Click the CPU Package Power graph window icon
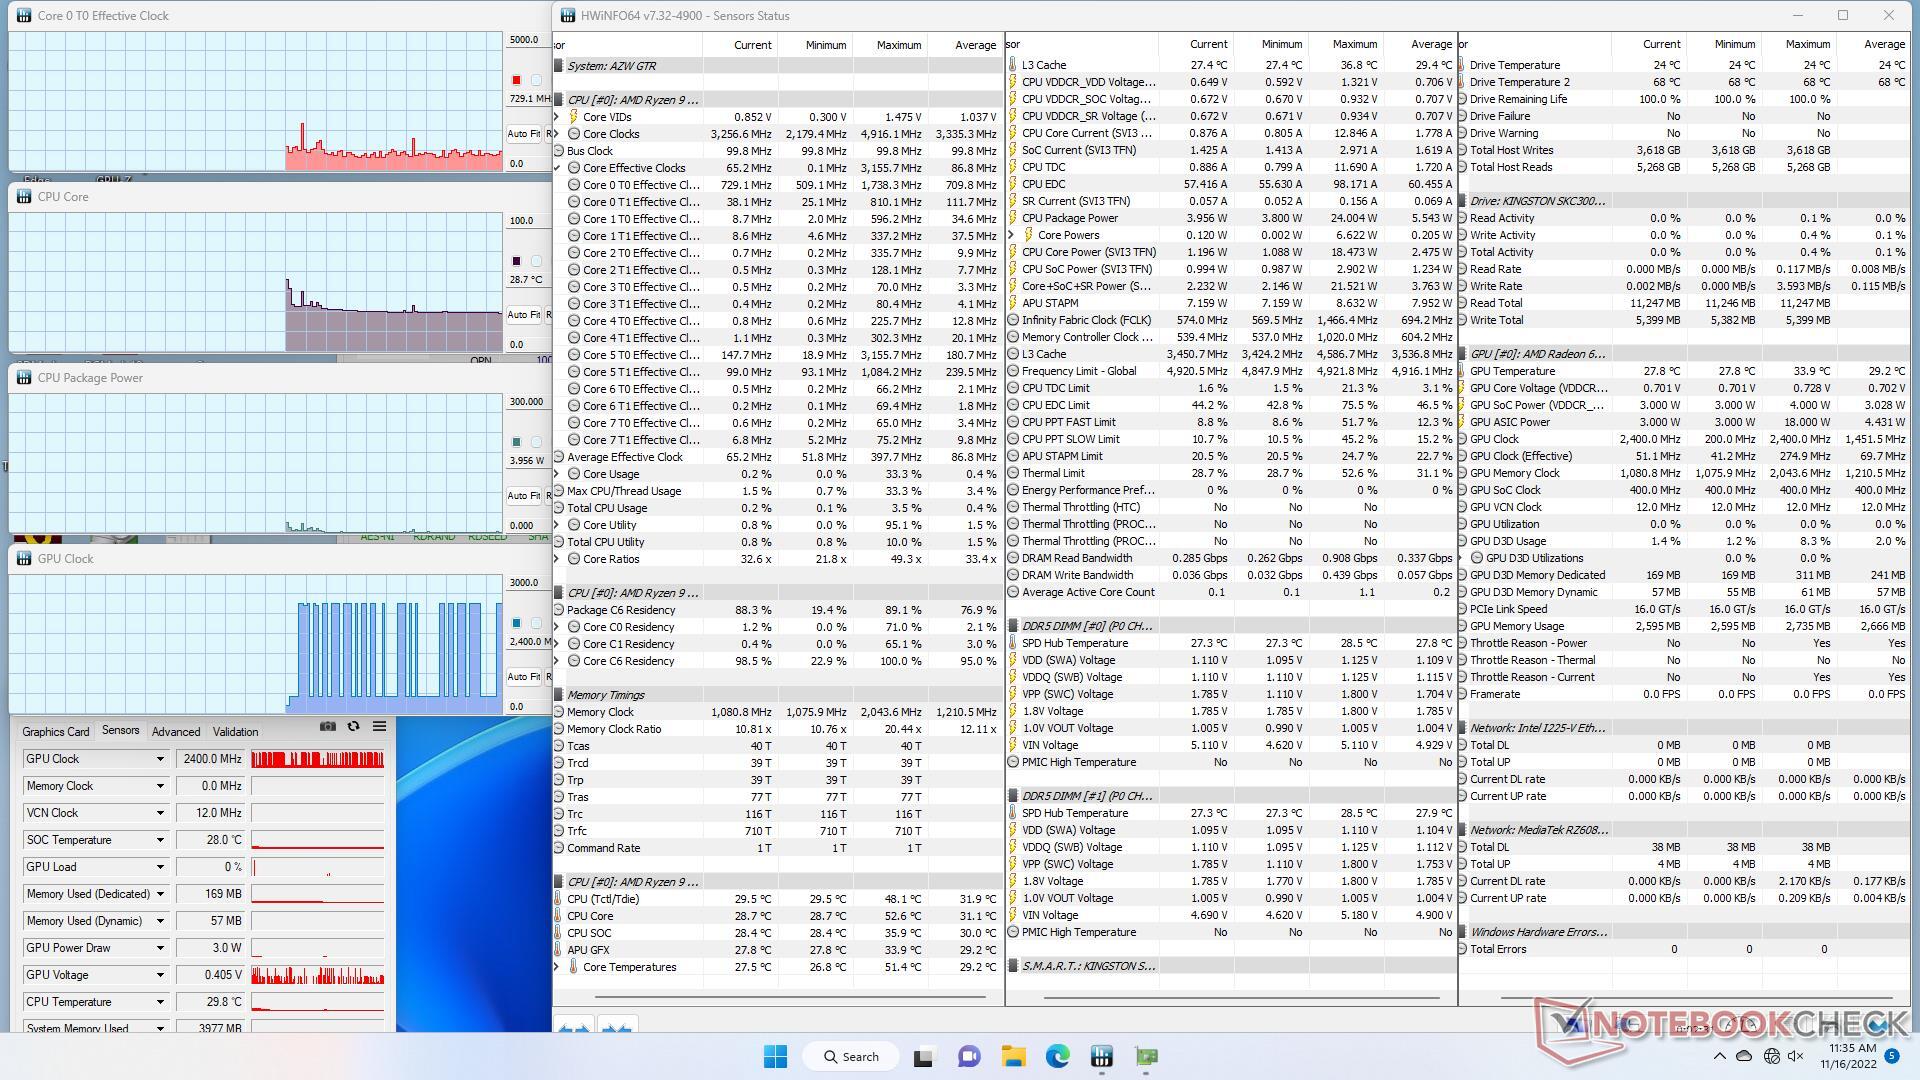Viewport: 1920px width, 1080px height. (24, 378)
